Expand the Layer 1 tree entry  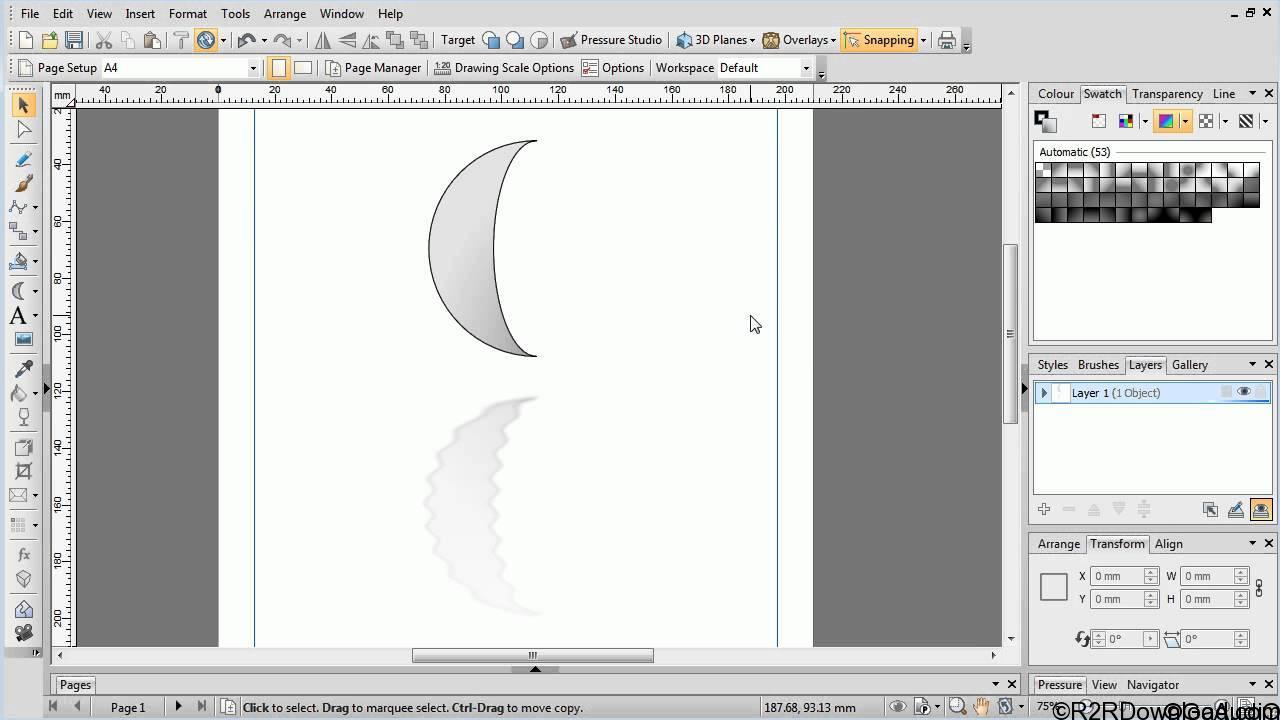(x=1044, y=393)
